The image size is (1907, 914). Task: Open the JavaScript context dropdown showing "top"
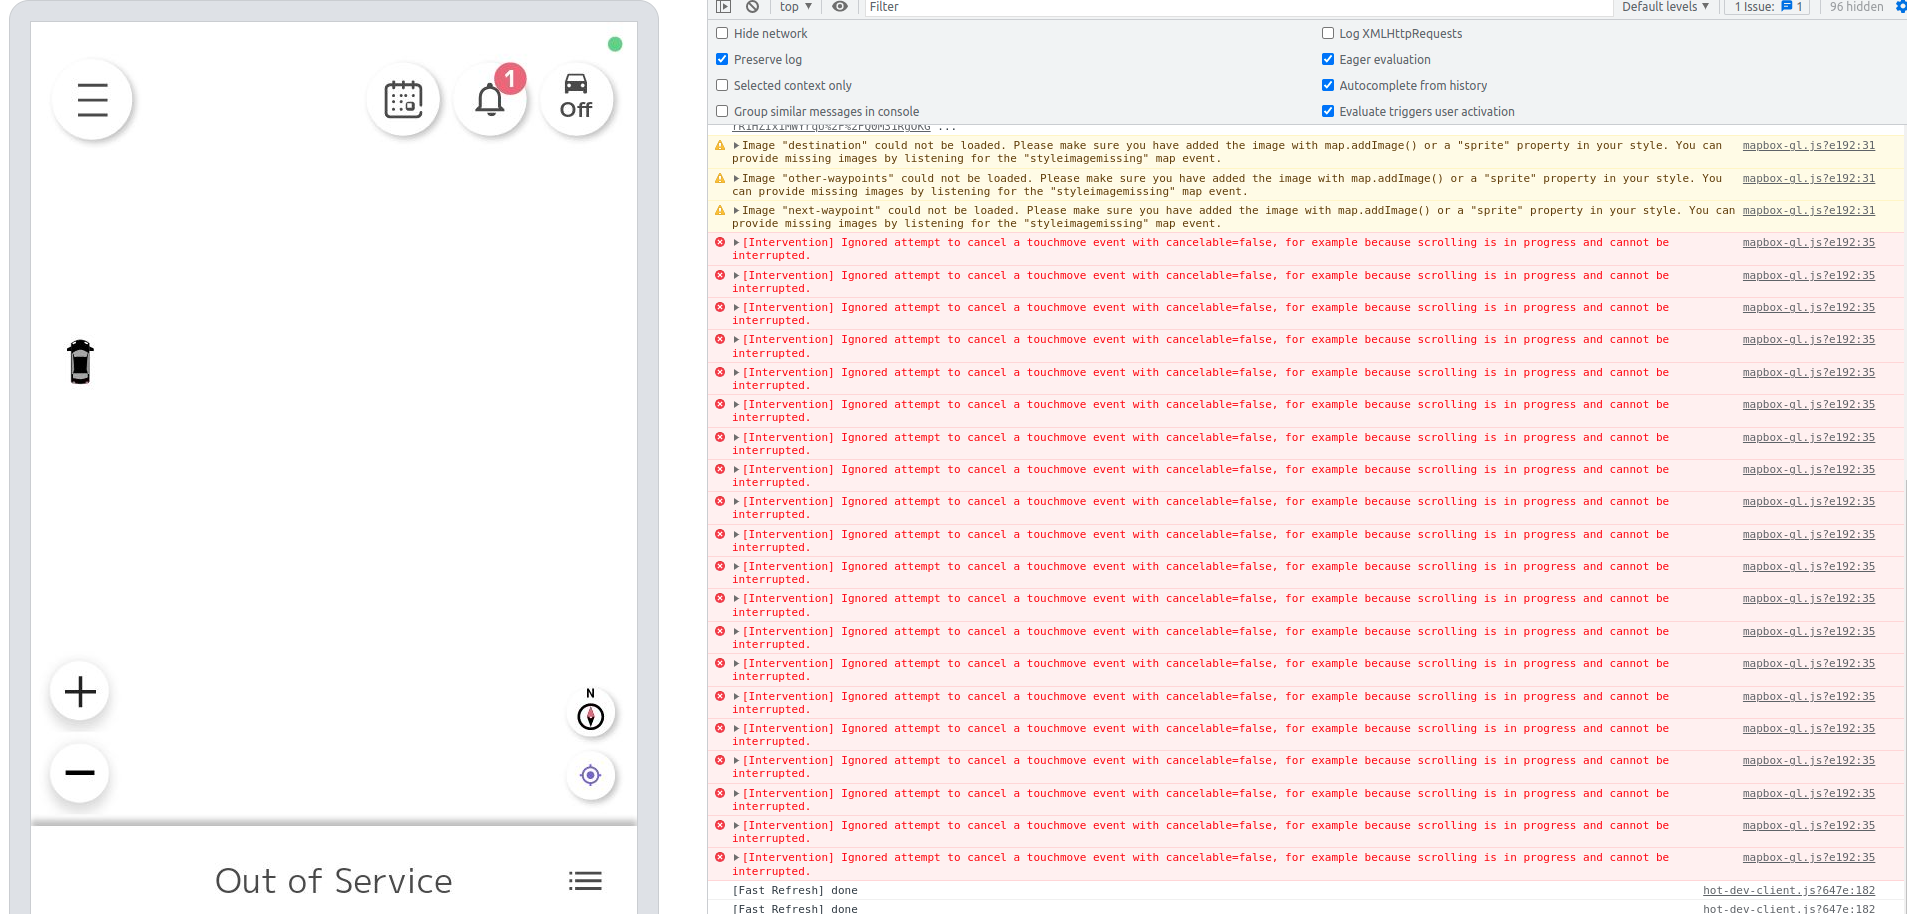pos(795,8)
